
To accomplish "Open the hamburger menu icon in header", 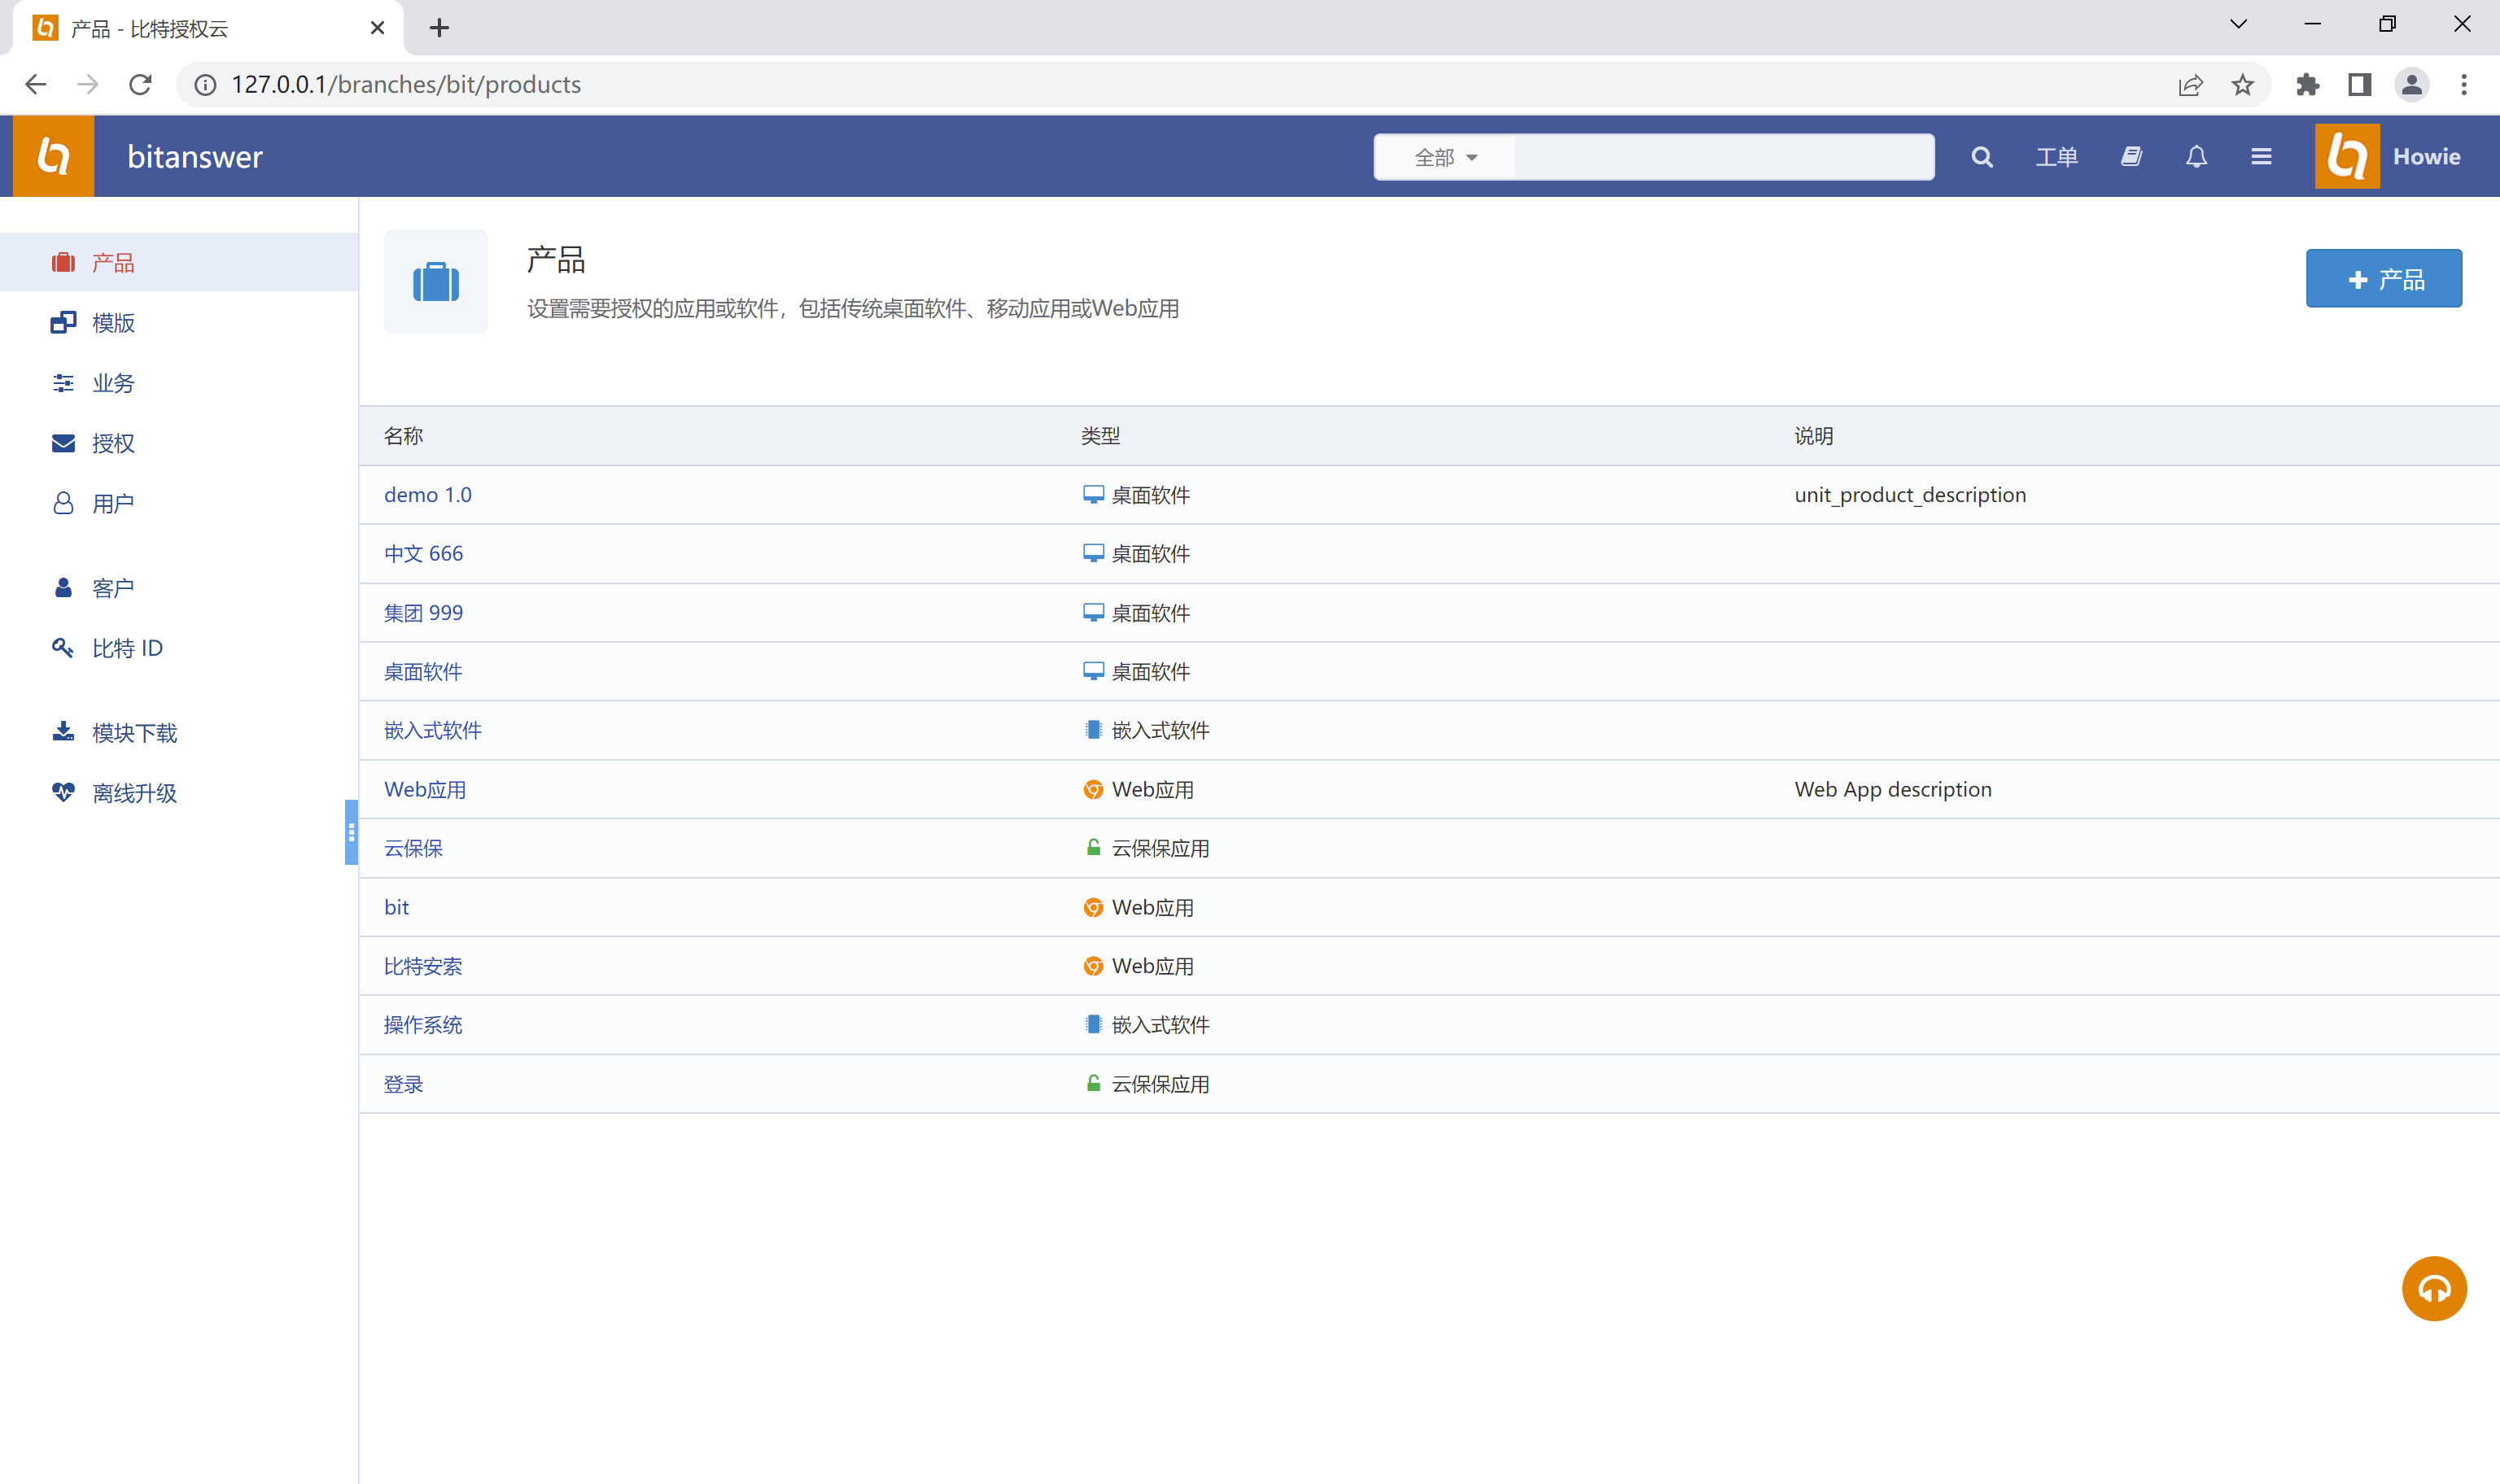I will (x=2261, y=157).
